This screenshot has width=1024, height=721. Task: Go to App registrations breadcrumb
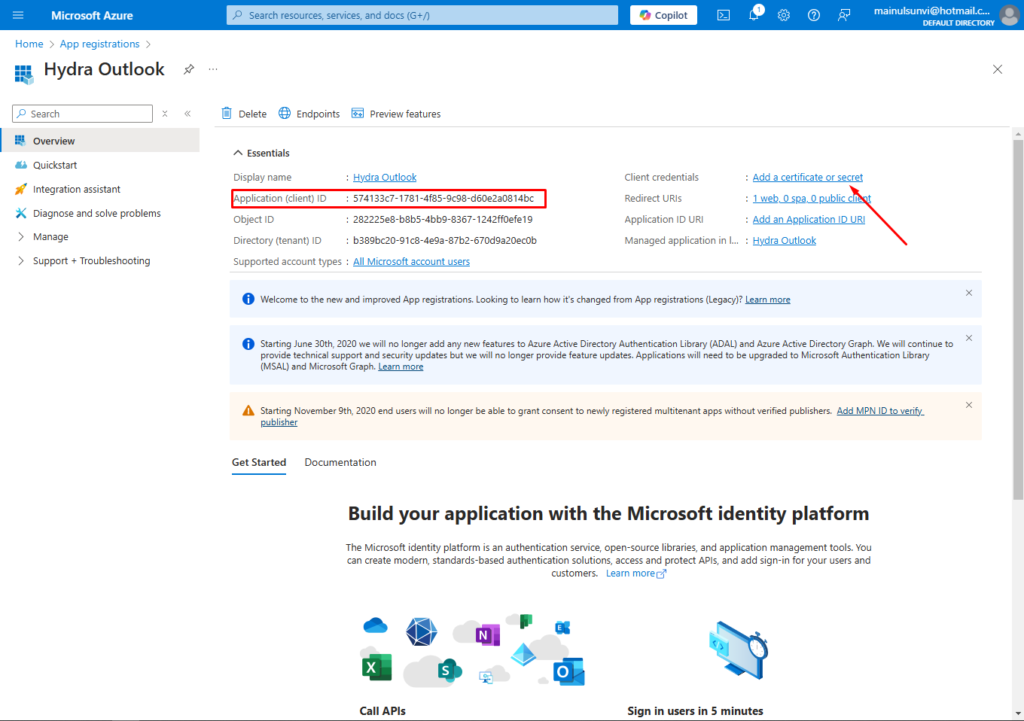pos(99,44)
